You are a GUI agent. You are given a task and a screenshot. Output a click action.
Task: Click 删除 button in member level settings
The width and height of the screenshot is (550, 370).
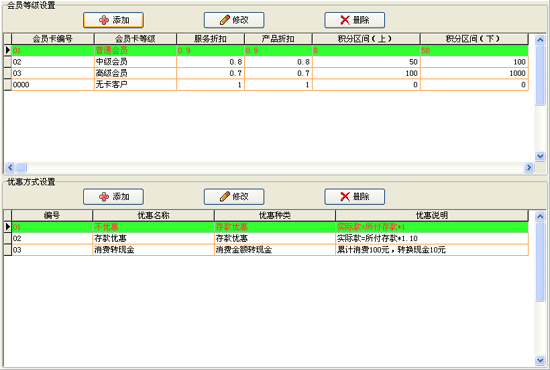click(355, 20)
